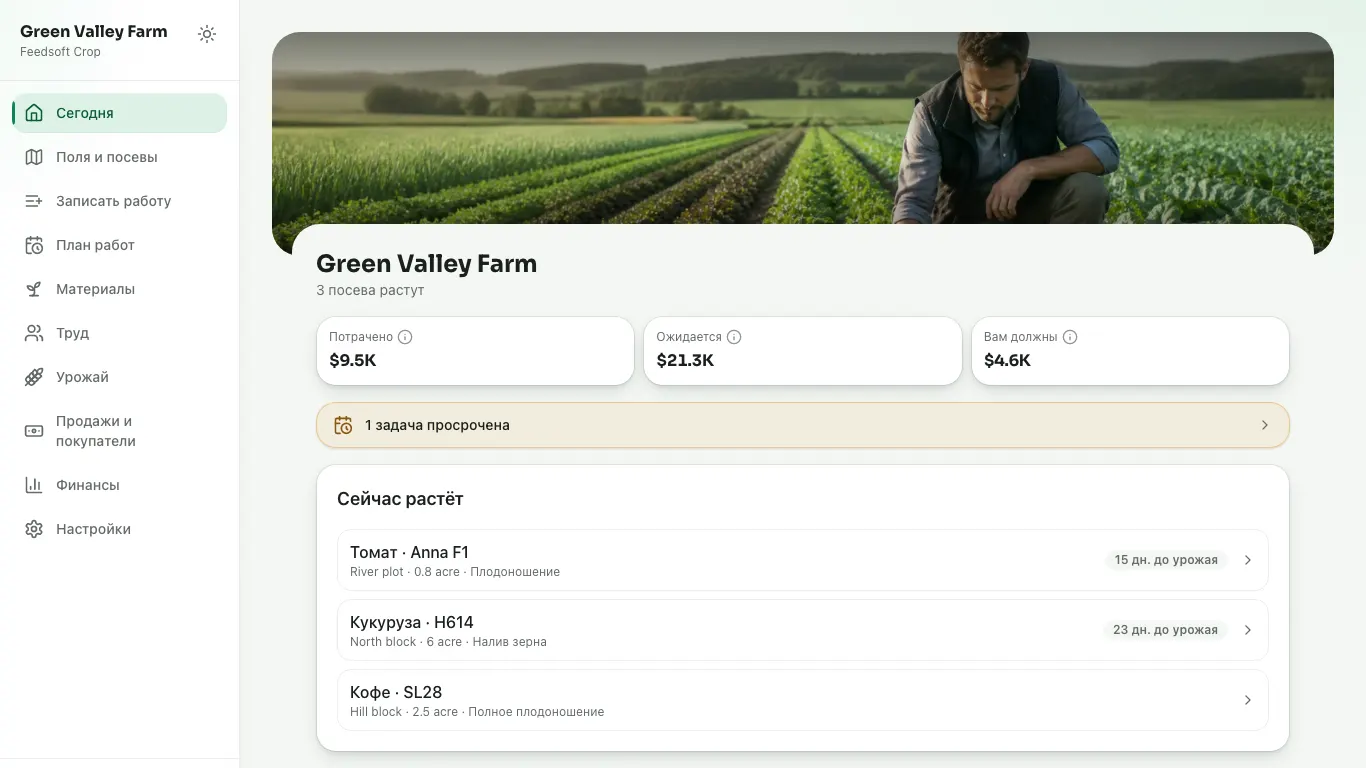Viewport: 1366px width, 768px height.
Task: Expand the chevron on overdue task banner
Action: (1265, 425)
